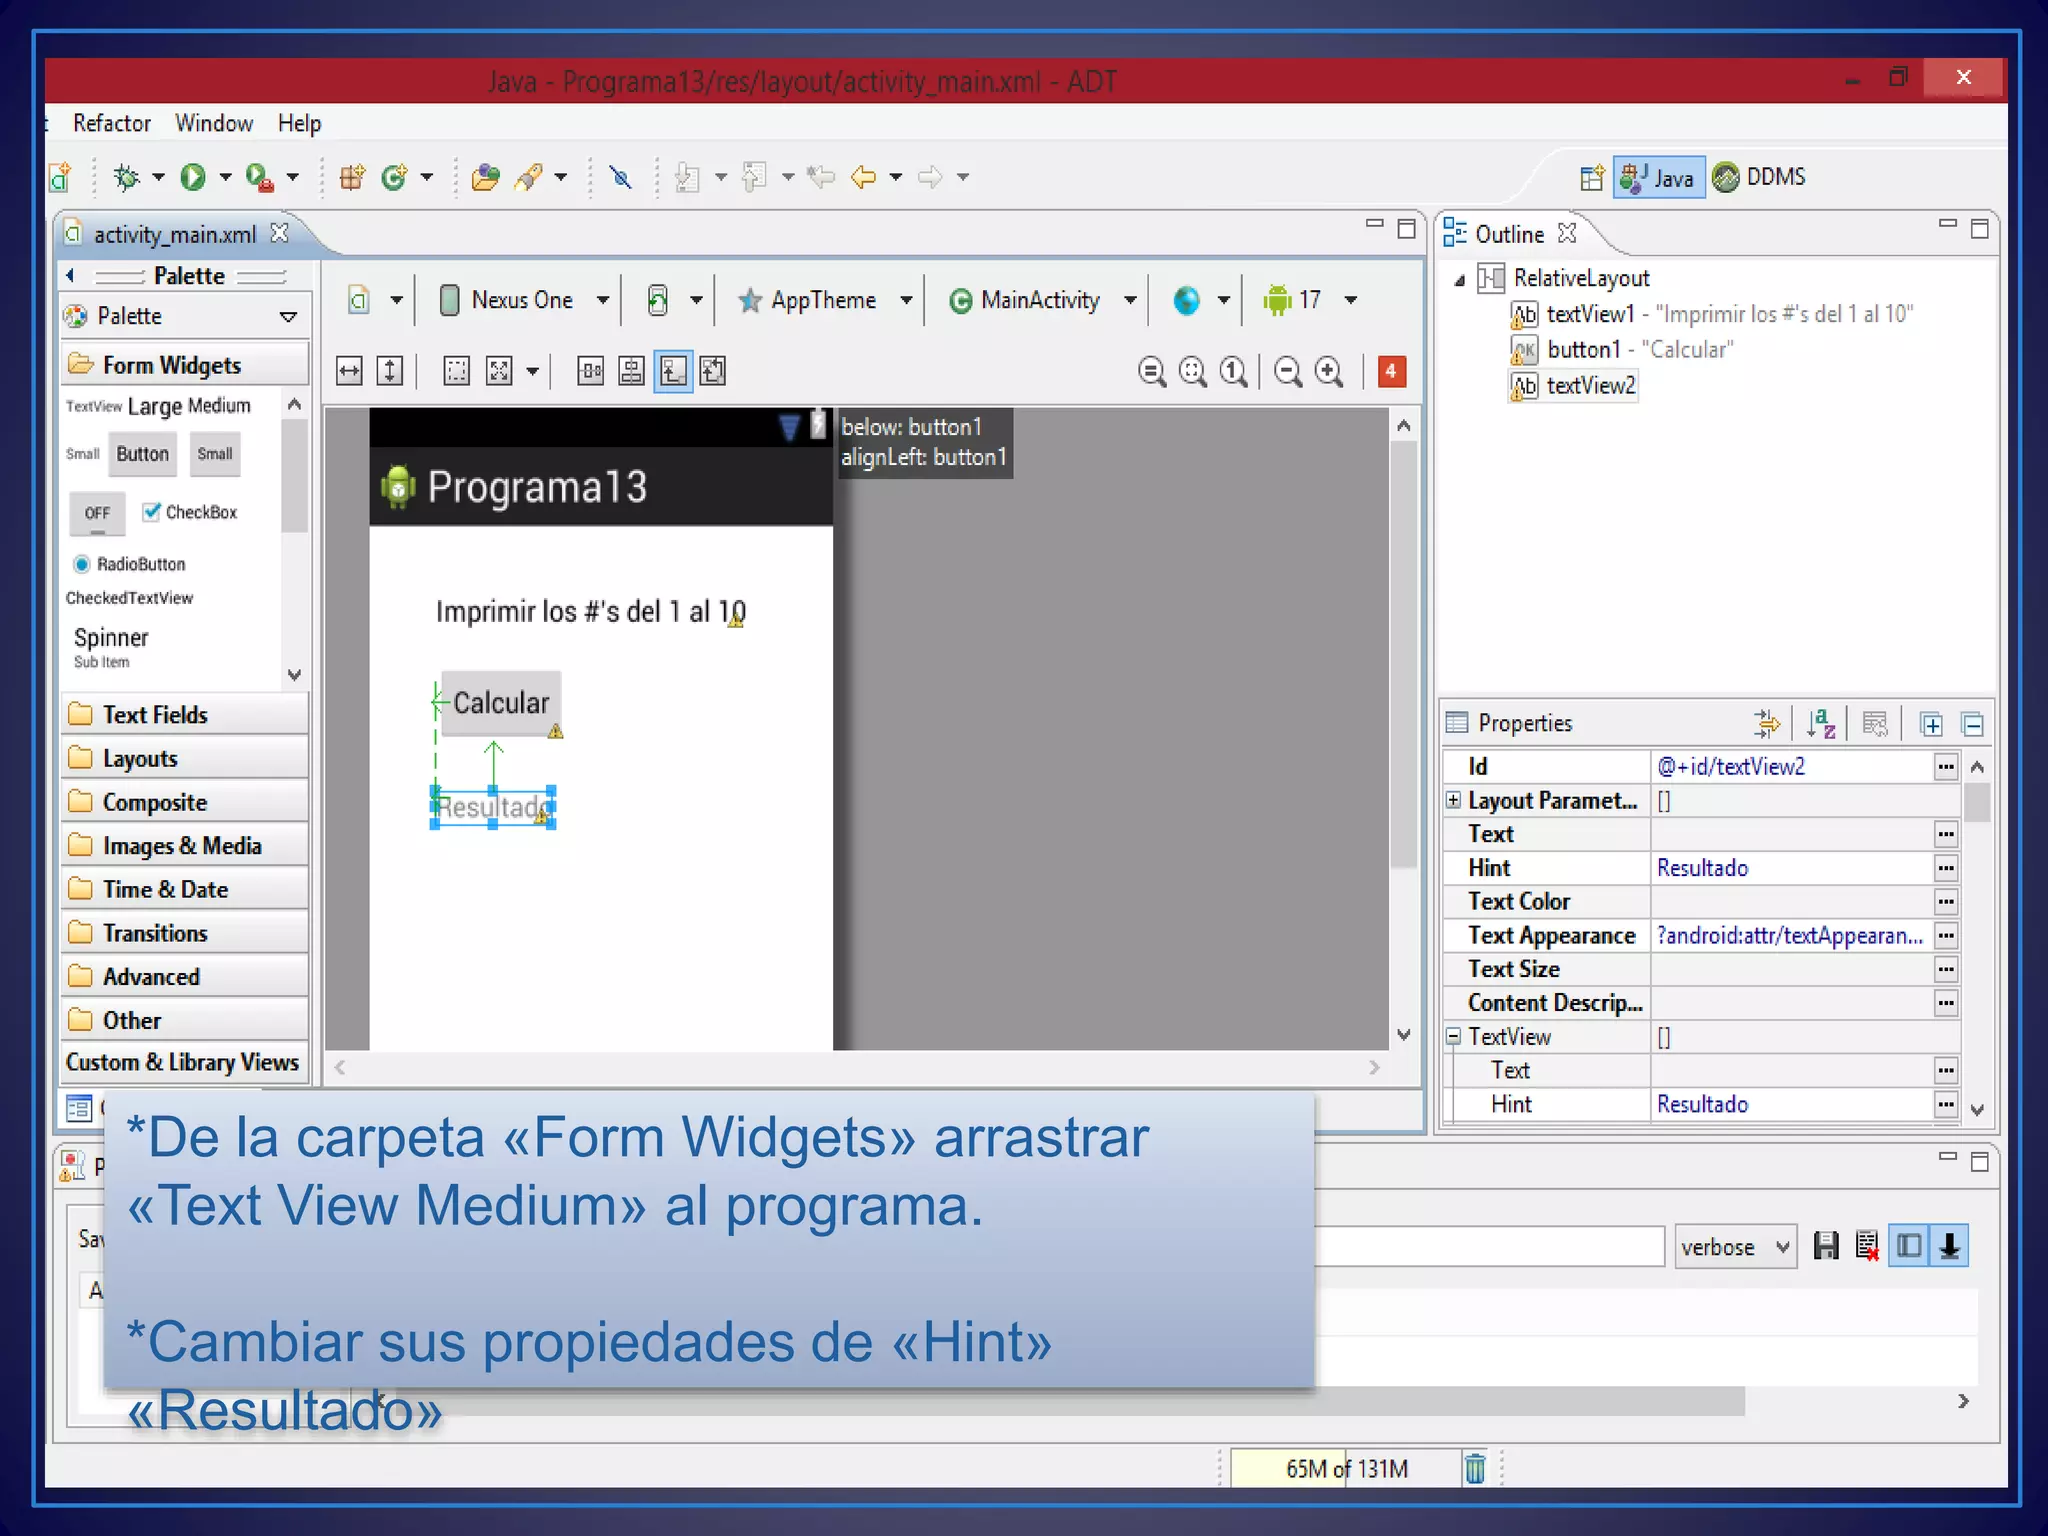
Task: Click the Zoom to 100% icon
Action: click(1234, 372)
